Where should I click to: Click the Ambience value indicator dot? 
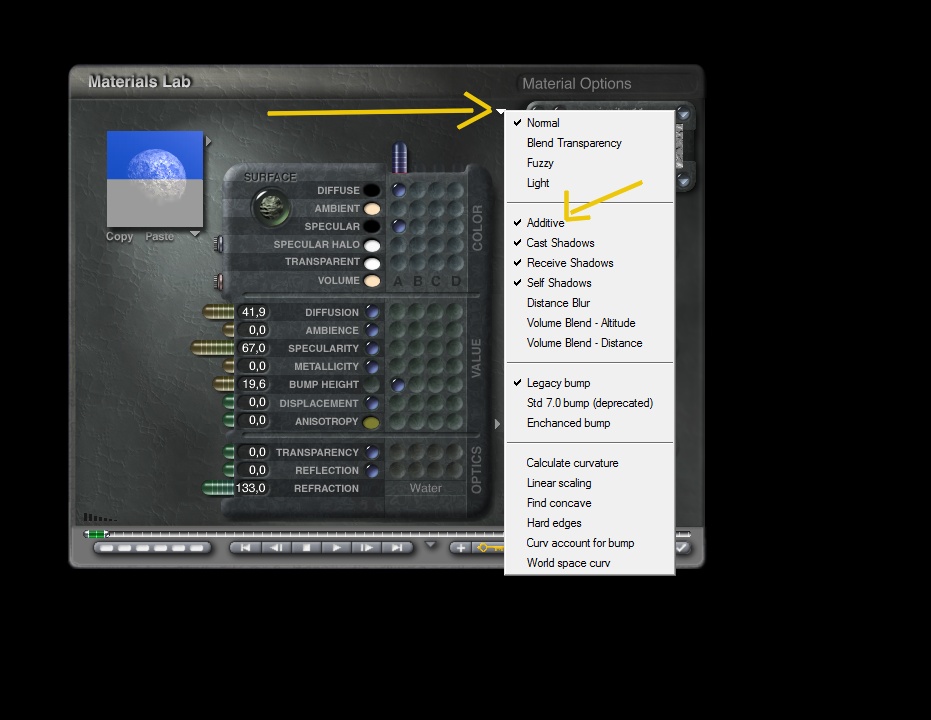[372, 330]
